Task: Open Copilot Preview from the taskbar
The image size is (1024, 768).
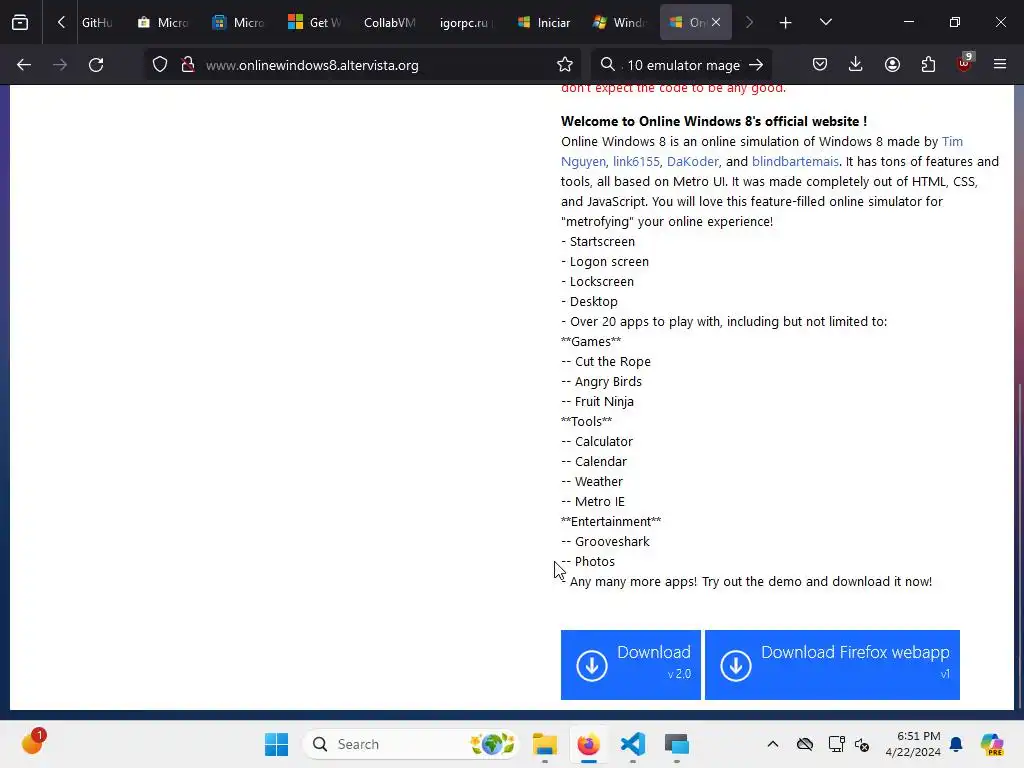Action: (x=992, y=744)
